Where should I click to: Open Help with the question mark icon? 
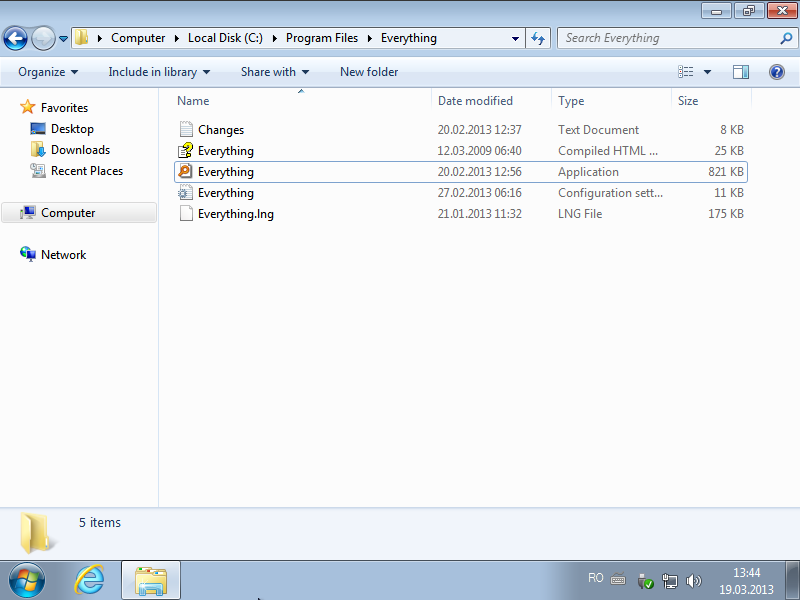pos(777,72)
